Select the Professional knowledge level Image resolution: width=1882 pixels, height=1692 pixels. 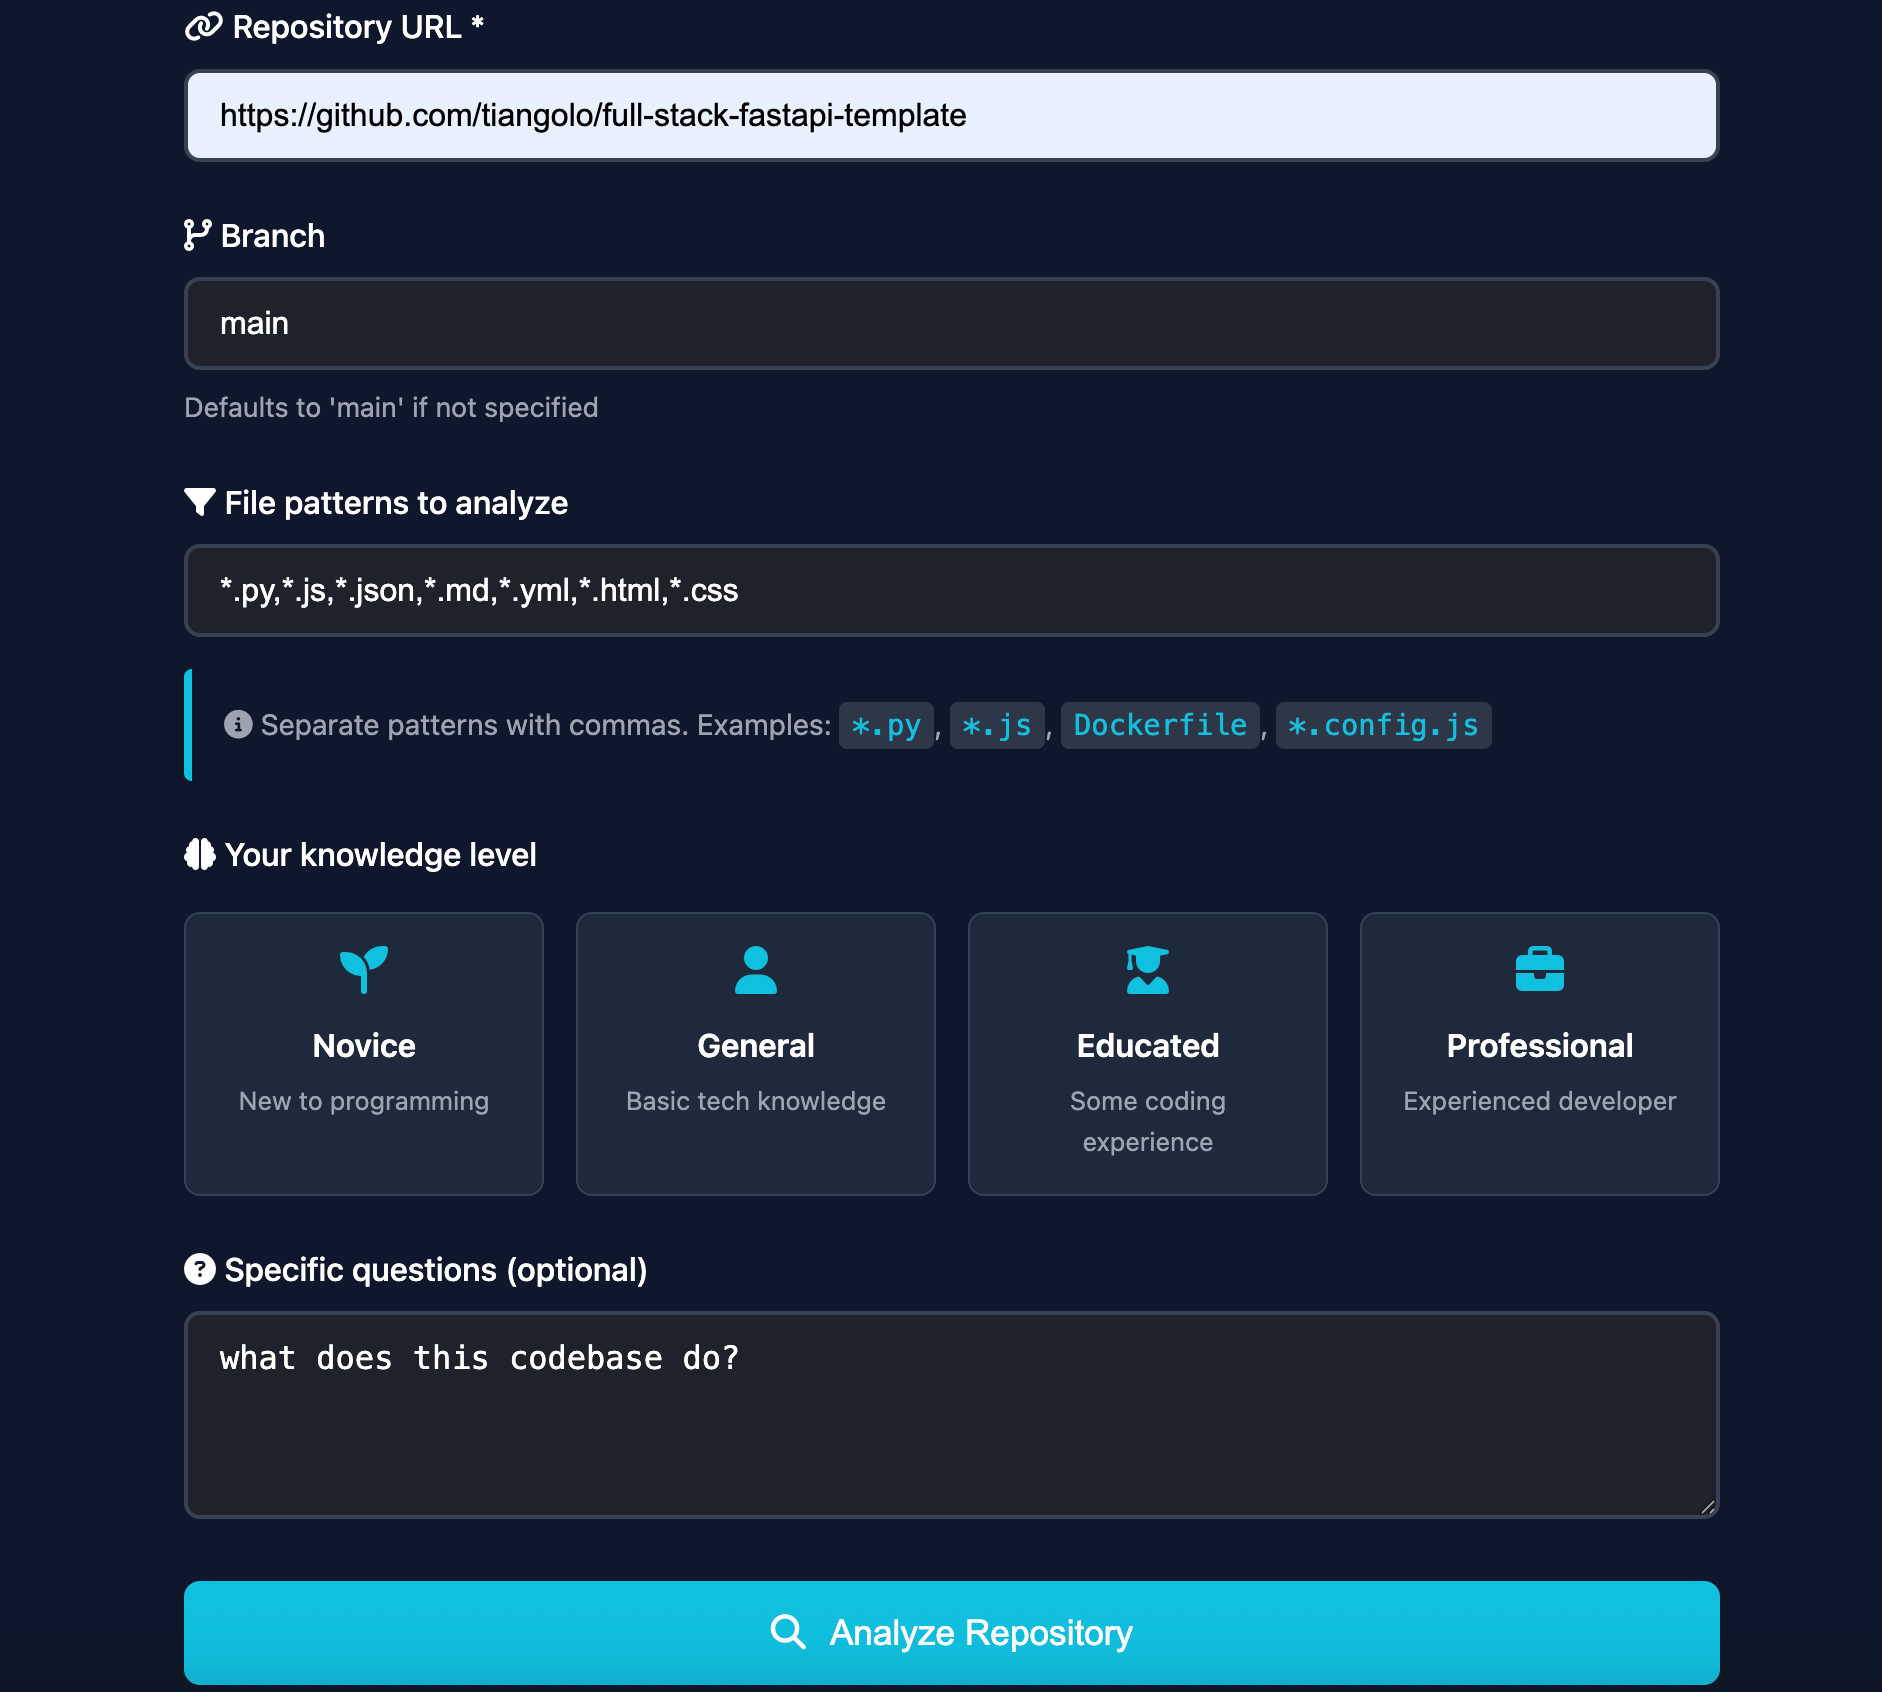(1539, 1053)
